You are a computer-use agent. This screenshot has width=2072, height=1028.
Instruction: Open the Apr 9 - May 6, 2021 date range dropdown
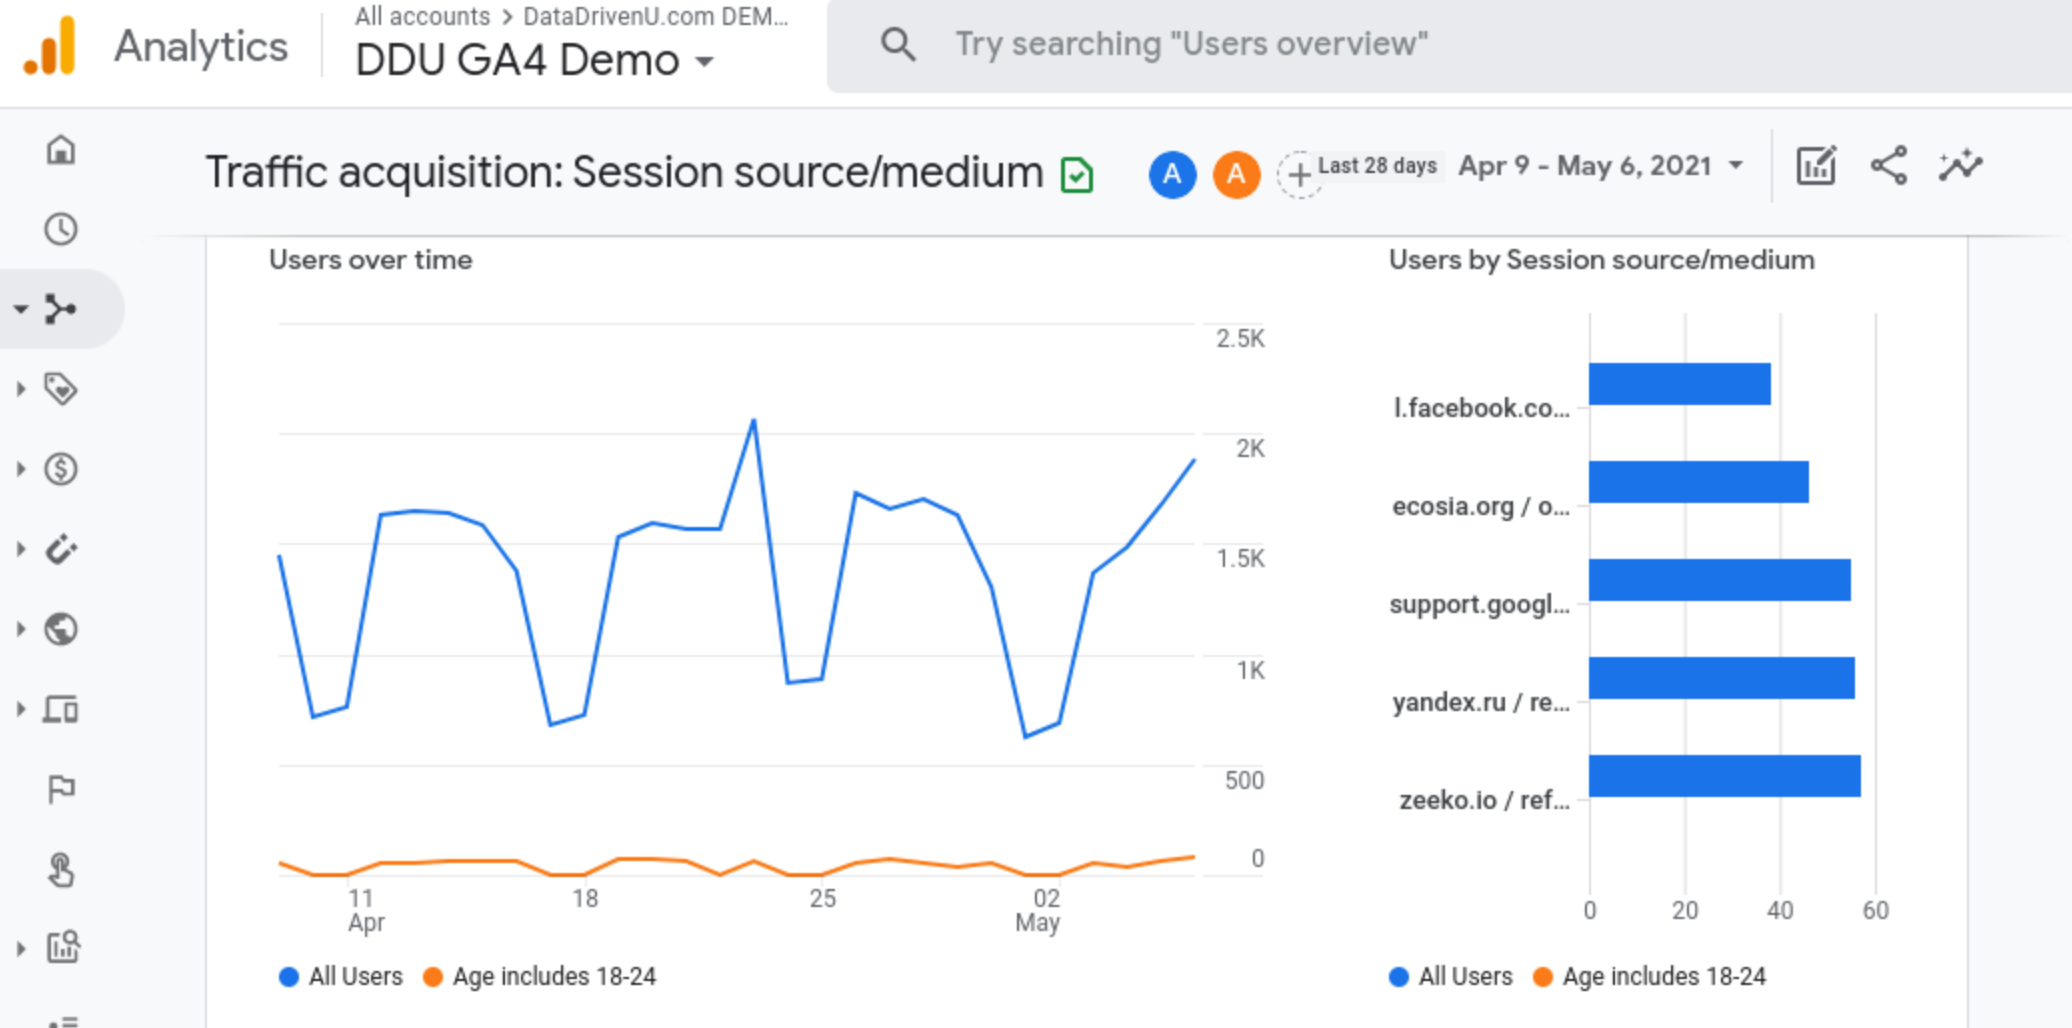[1600, 166]
